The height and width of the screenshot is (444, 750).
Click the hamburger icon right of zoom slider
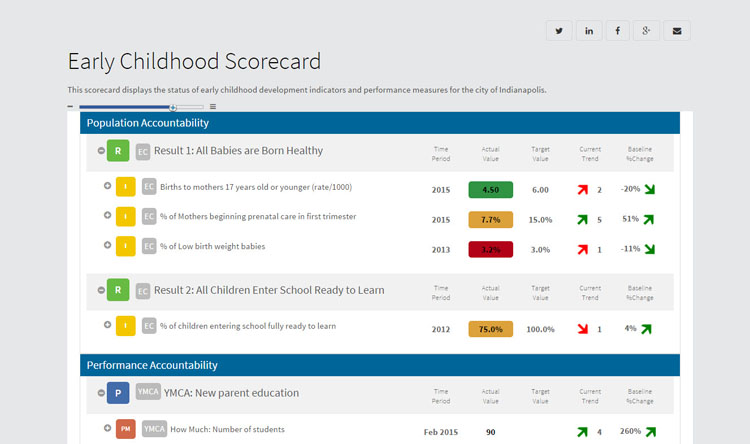pyautogui.click(x=213, y=107)
